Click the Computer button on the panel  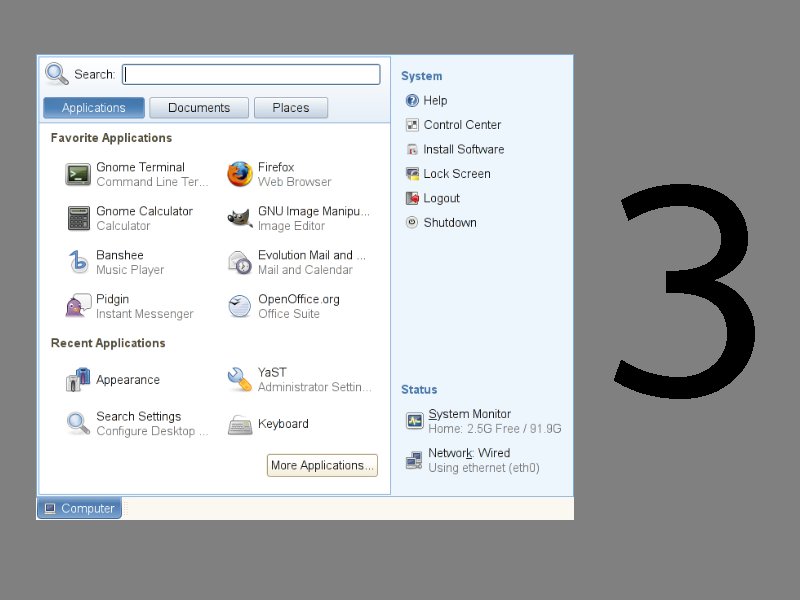(79, 508)
